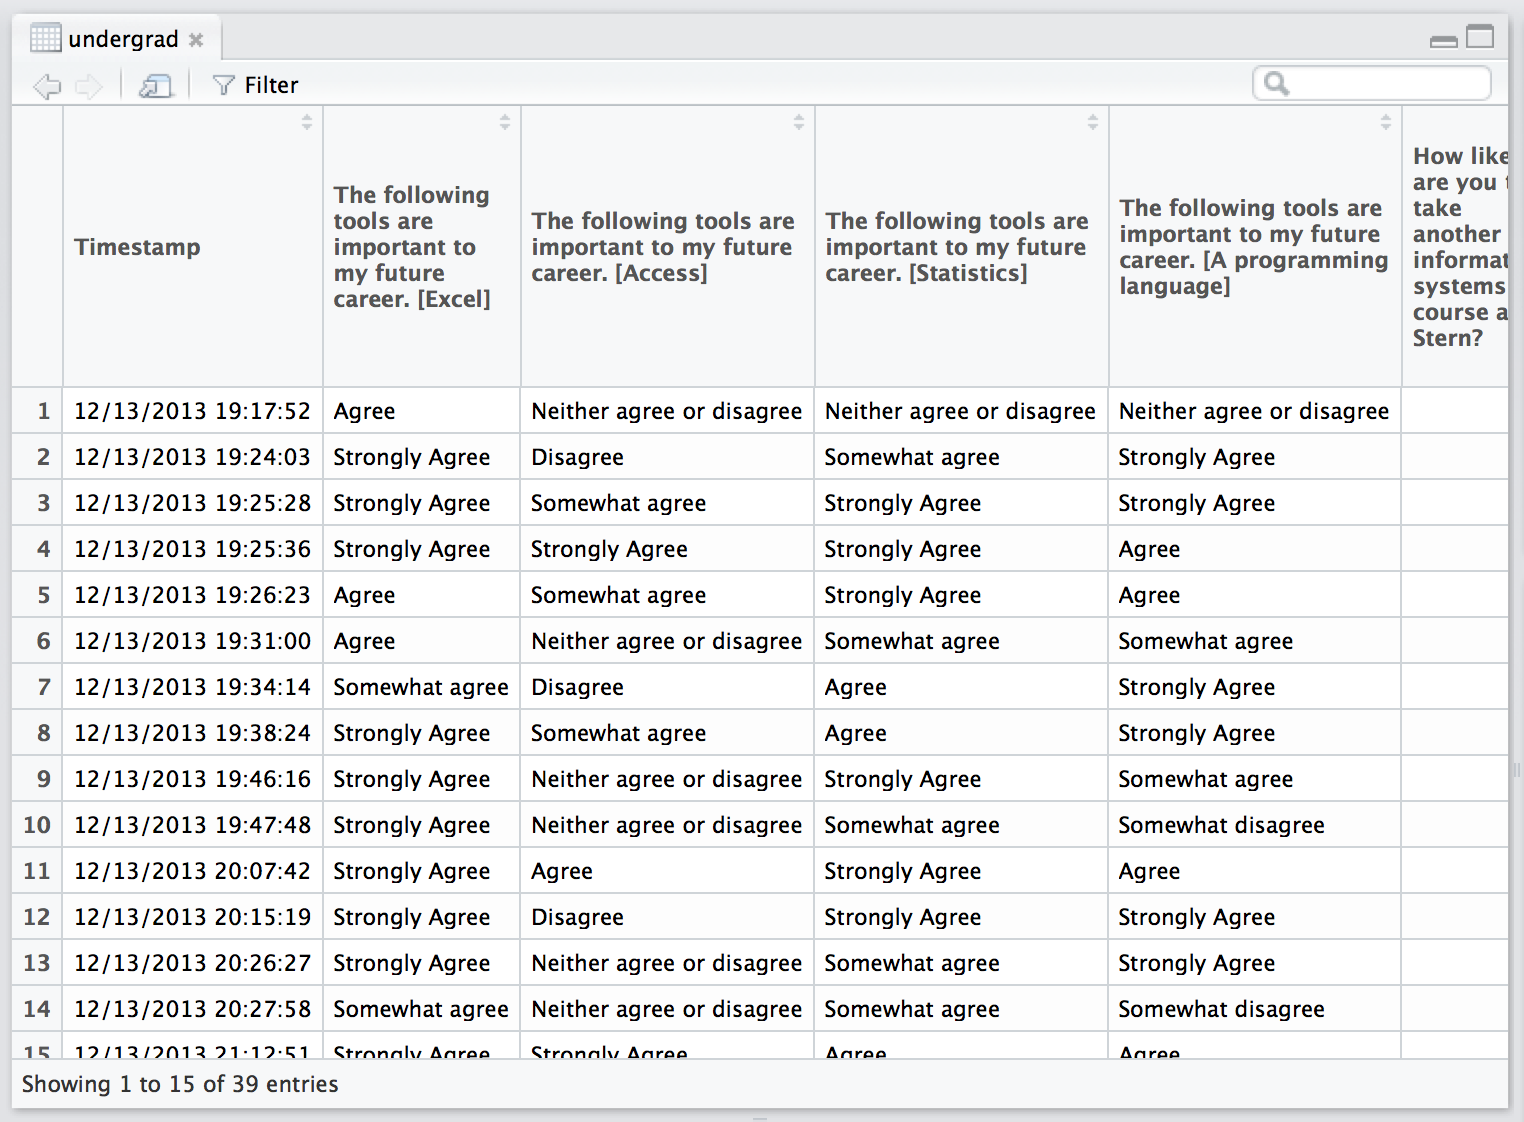Image resolution: width=1524 pixels, height=1122 pixels.
Task: Click 'Showing 1 to 15 of 39 entries'
Action: pos(180,1084)
